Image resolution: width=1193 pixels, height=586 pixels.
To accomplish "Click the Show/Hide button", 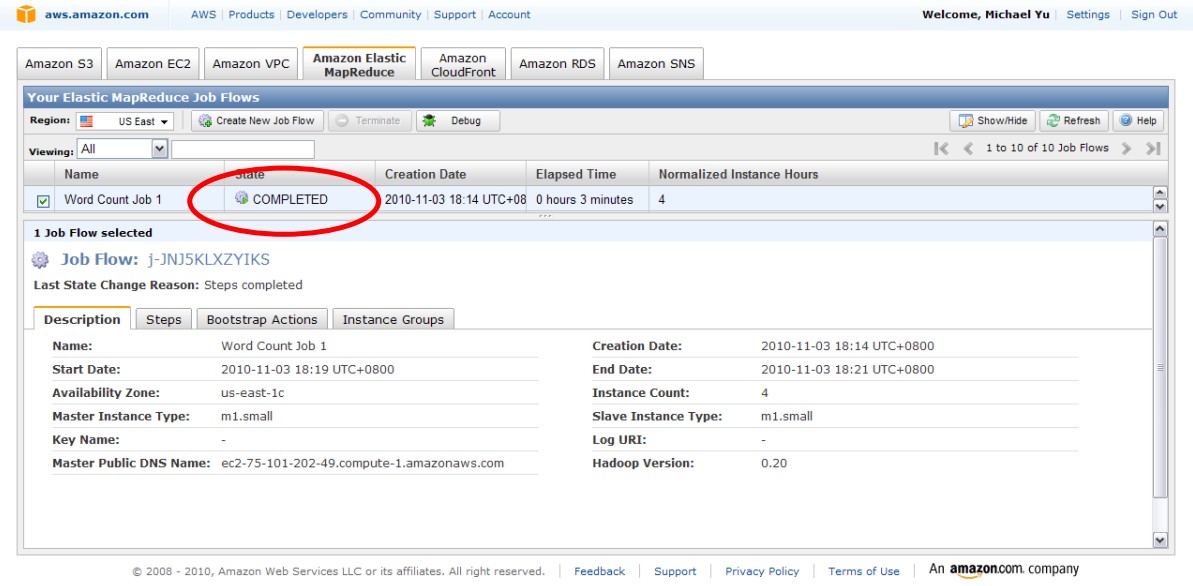I will pyautogui.click(x=992, y=121).
